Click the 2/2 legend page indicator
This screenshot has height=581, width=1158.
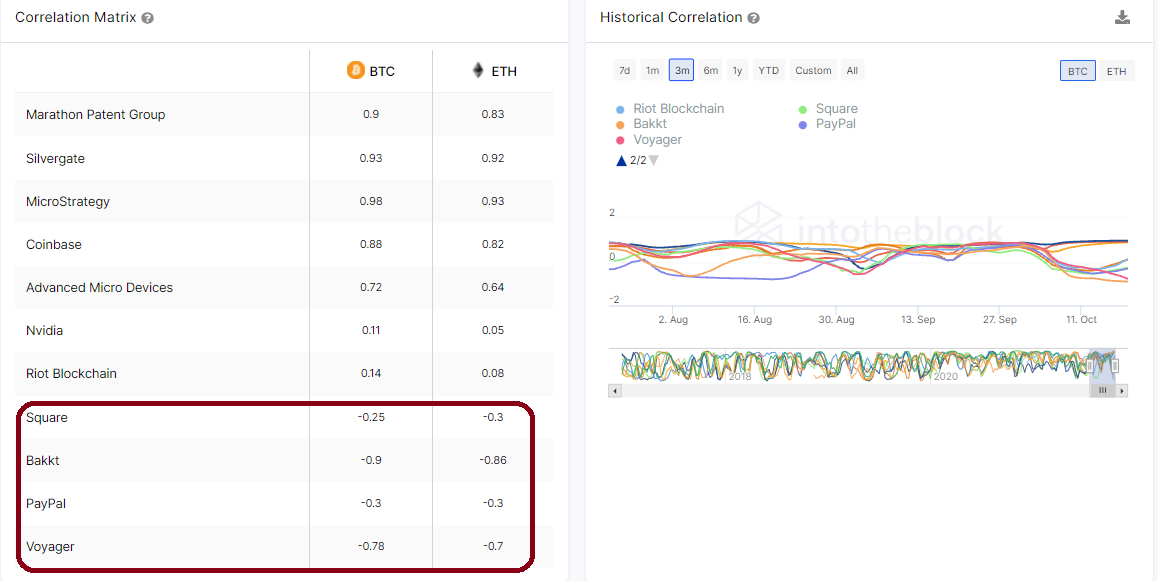(637, 160)
